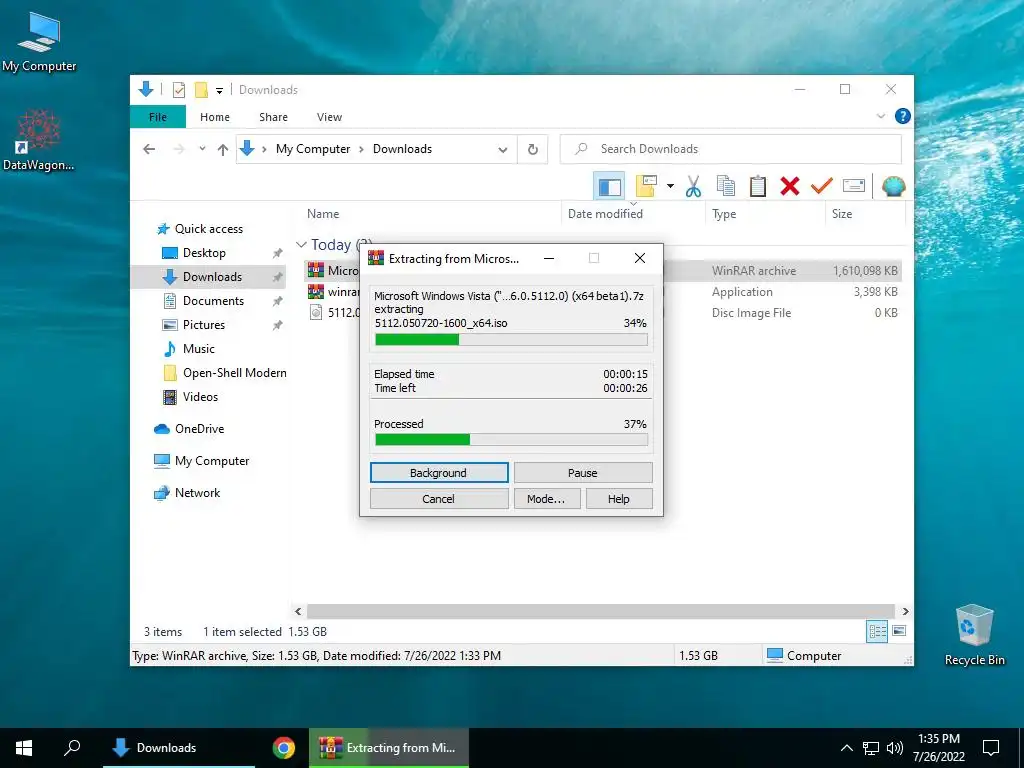The height and width of the screenshot is (768, 1024).
Task: Click the Background button in extraction dialog
Action: 439,473
